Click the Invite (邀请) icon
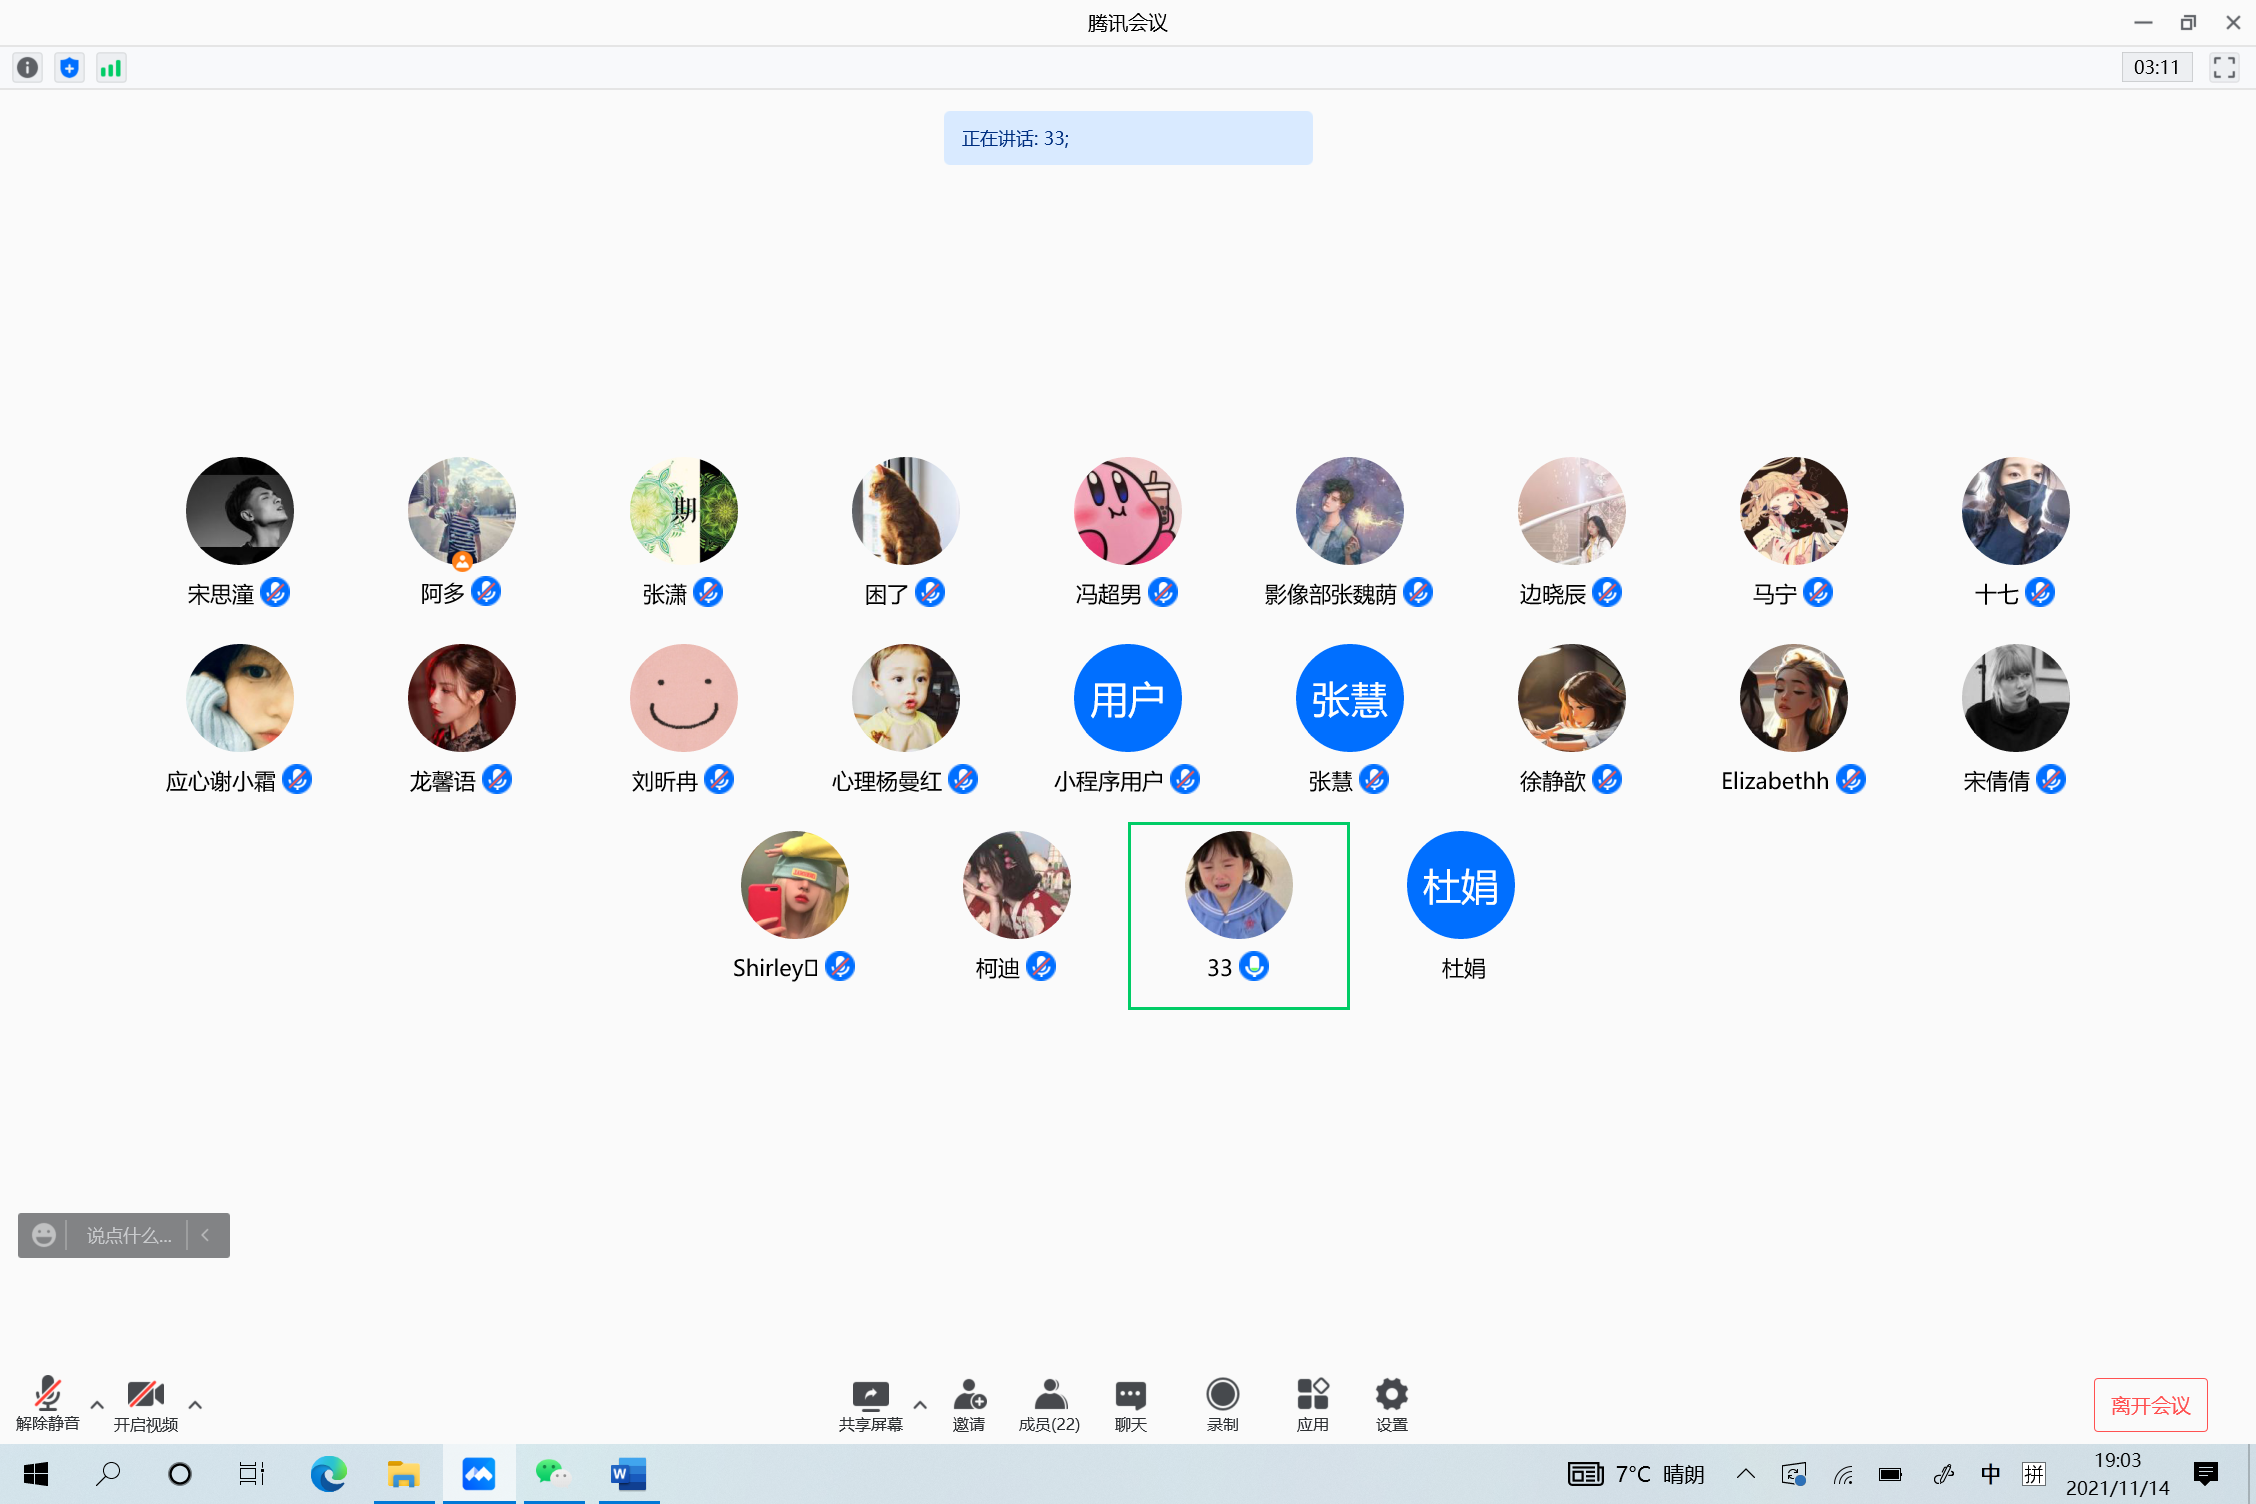Screen dimensions: 2256x1504 (969, 1404)
